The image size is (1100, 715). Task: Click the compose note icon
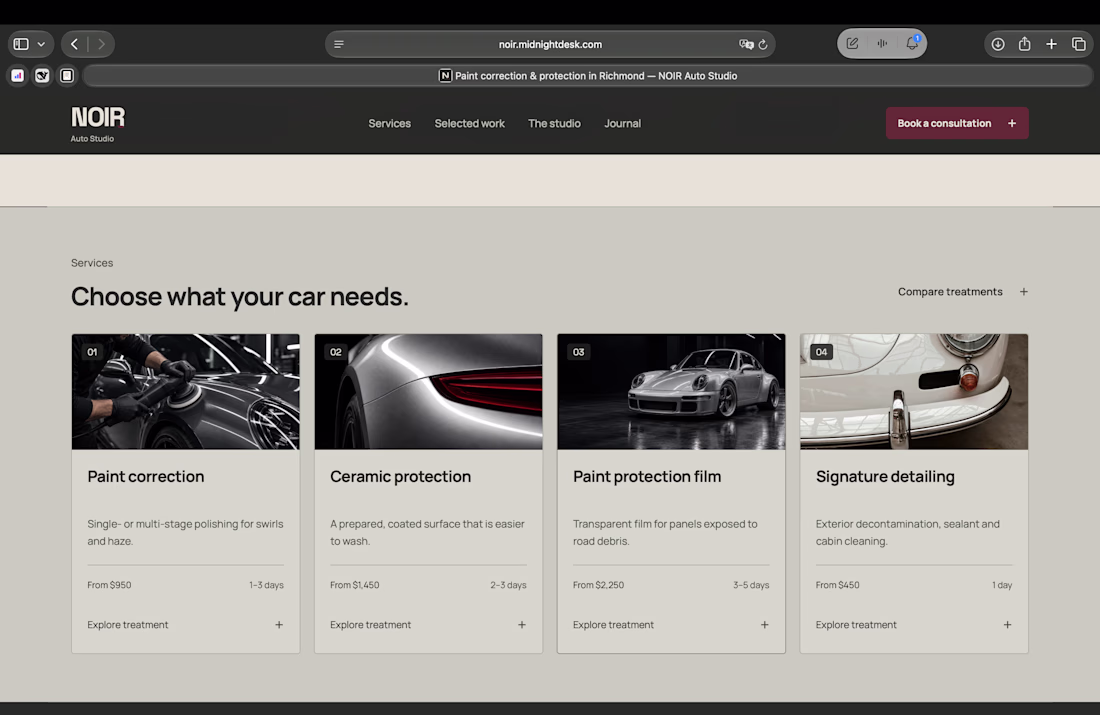click(x=852, y=44)
